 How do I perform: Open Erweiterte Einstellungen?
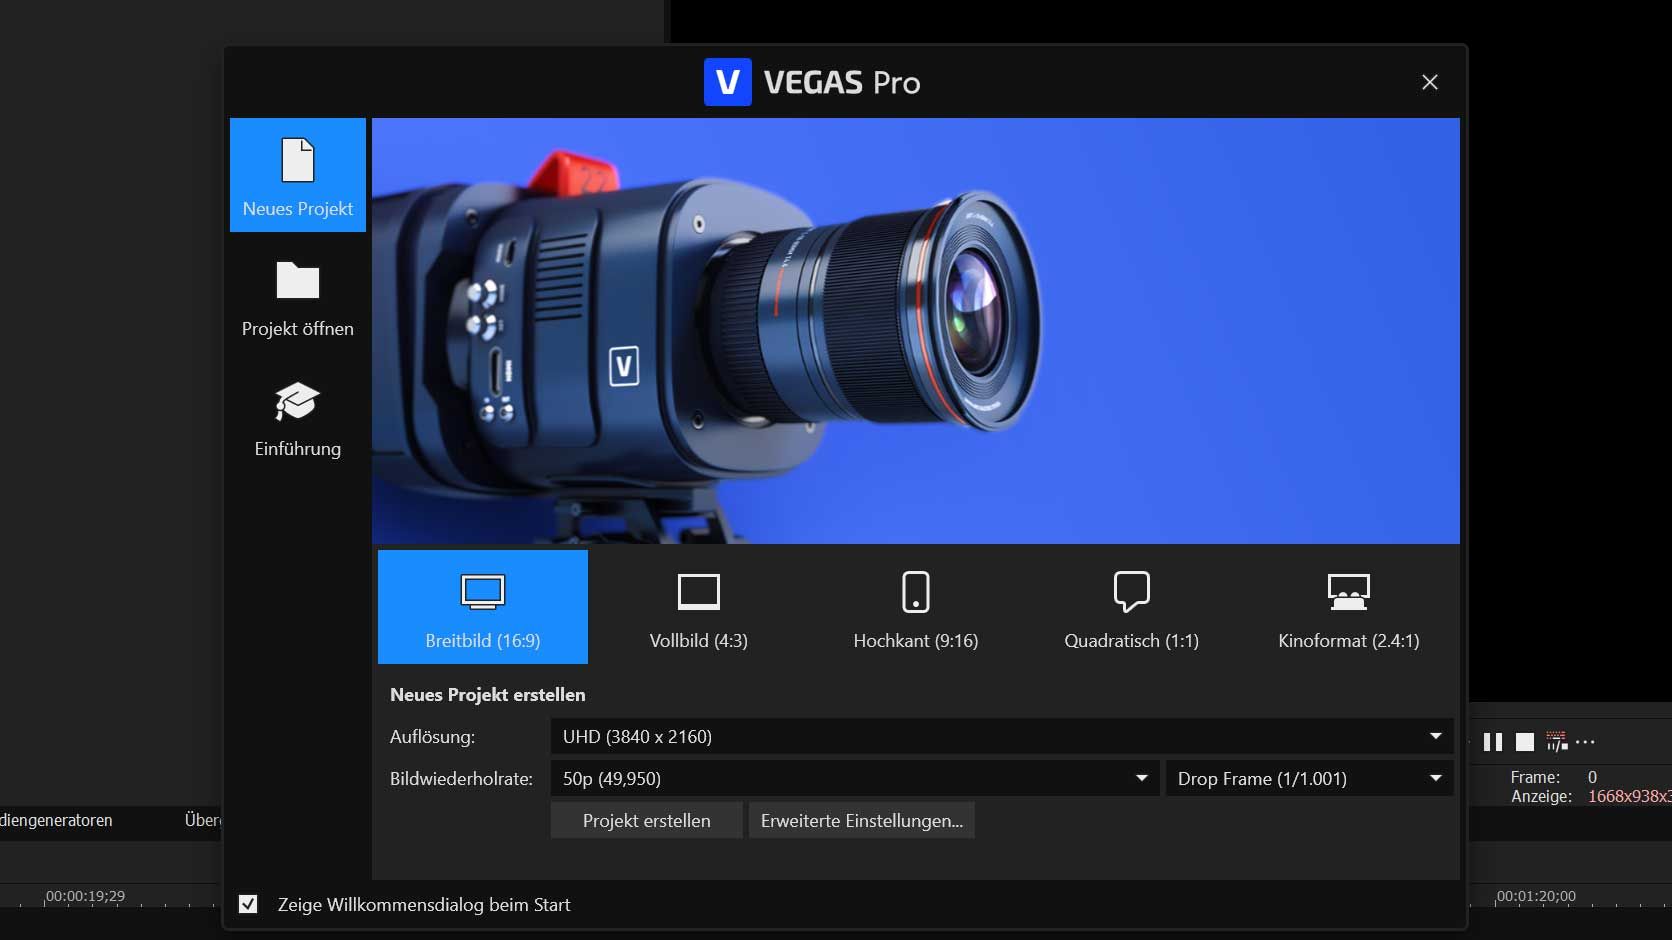(x=861, y=820)
